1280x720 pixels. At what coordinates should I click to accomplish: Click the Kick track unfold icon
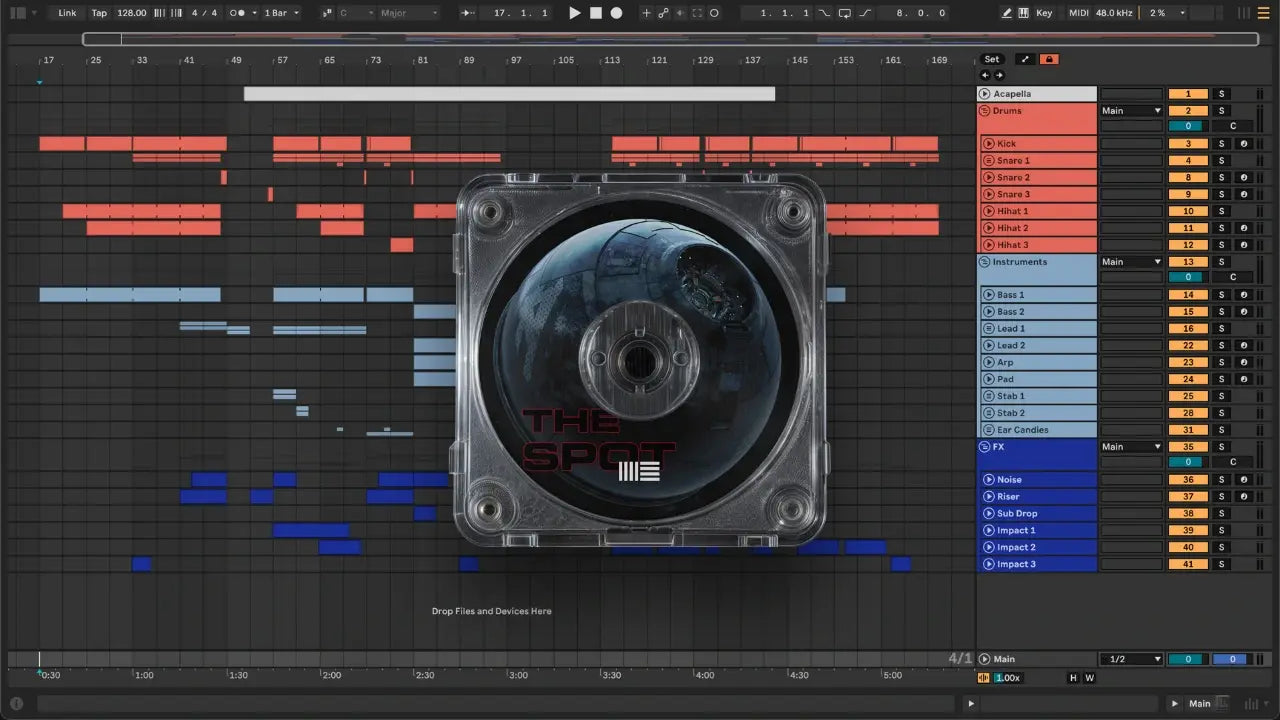pos(988,144)
